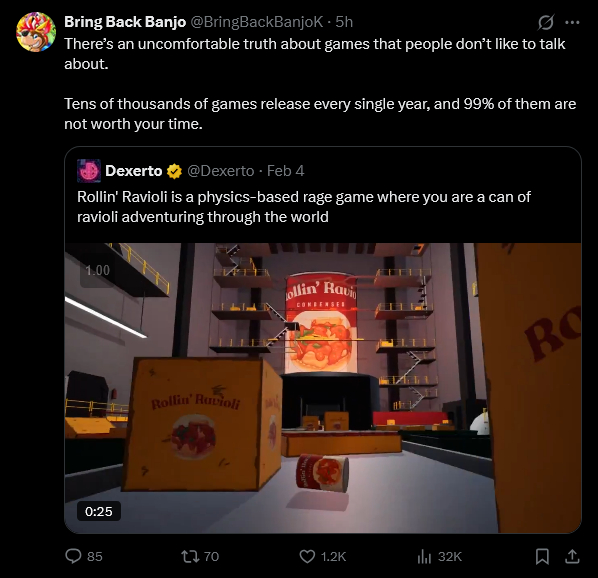Open the 5h post timestamp
Viewport: 598px width, 578px height.
(344, 22)
